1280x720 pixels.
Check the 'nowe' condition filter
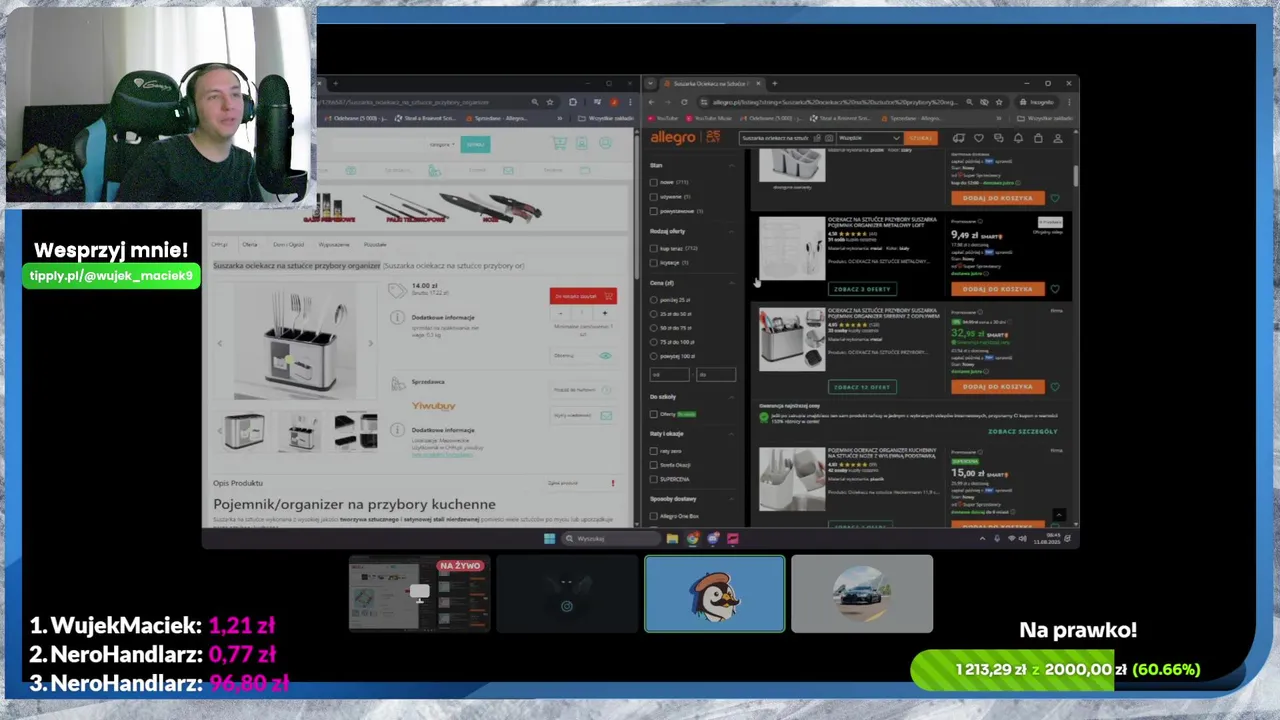[x=654, y=182]
